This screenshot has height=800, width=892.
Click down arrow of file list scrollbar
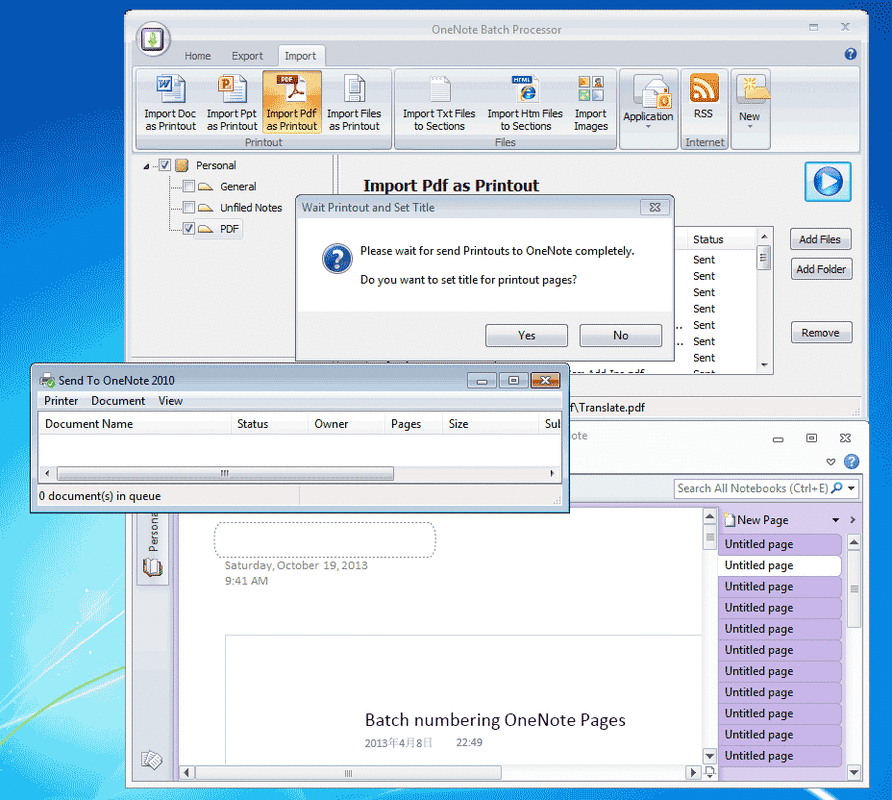tap(764, 365)
